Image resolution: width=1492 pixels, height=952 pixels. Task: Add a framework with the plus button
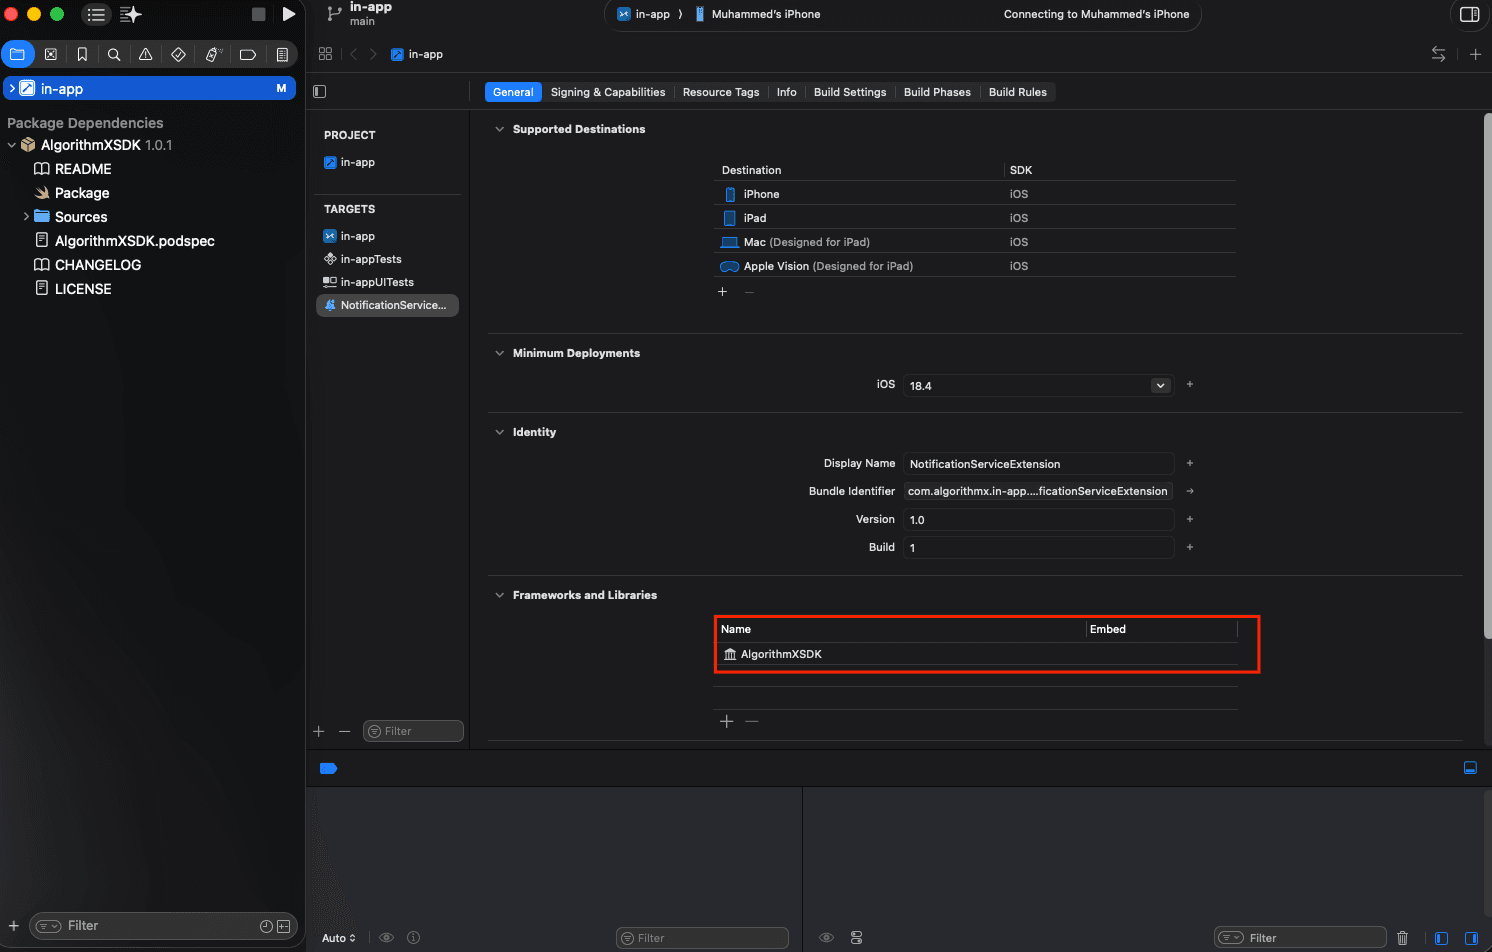click(727, 721)
